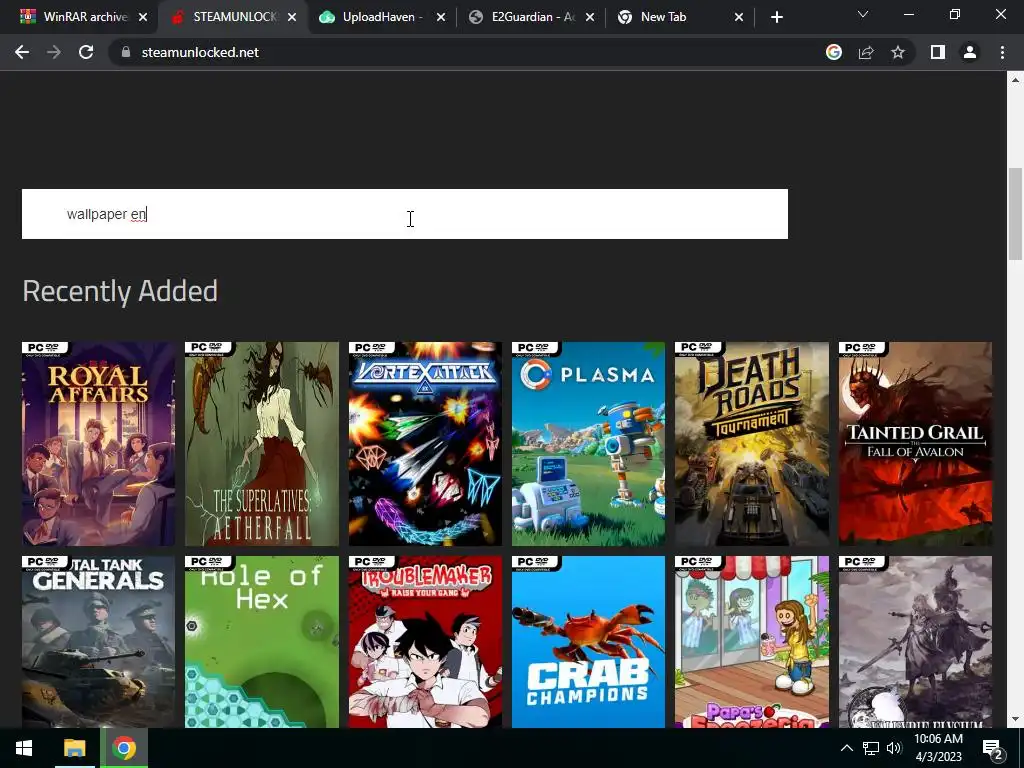Screen dimensions: 1024x768
Task: Switch to STEAMUNLOCKED tab
Action: click(x=232, y=17)
